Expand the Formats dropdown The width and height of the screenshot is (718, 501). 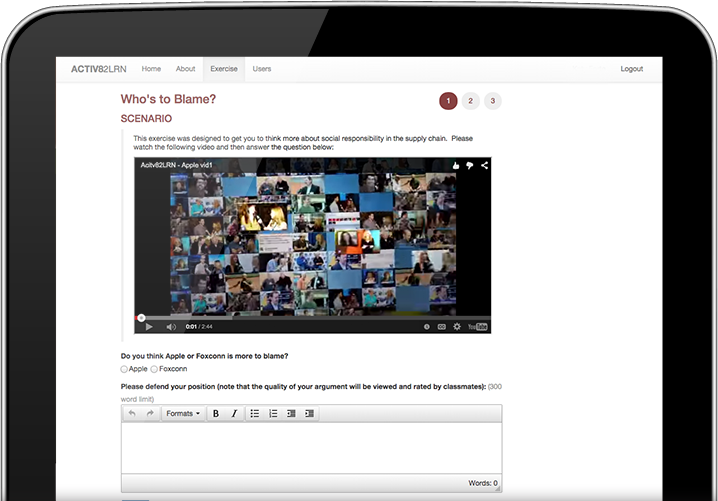click(183, 413)
